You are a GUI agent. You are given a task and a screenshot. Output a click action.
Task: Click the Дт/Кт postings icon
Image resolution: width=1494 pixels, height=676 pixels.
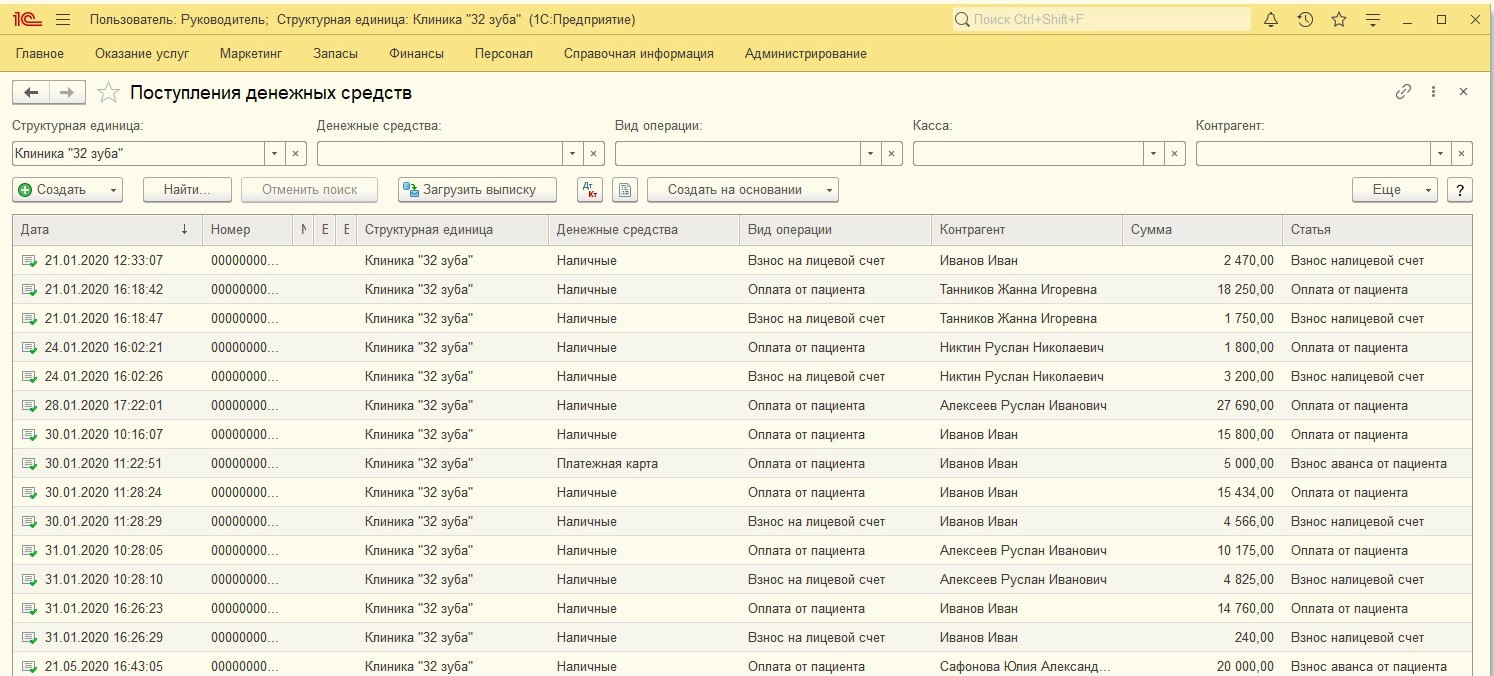click(x=590, y=190)
